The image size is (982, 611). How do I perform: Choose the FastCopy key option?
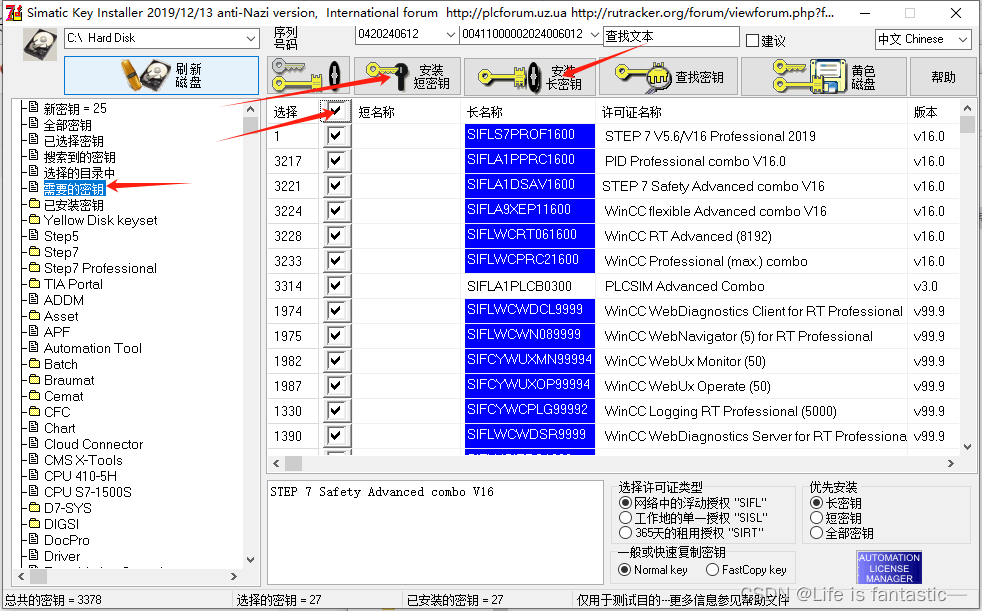712,570
